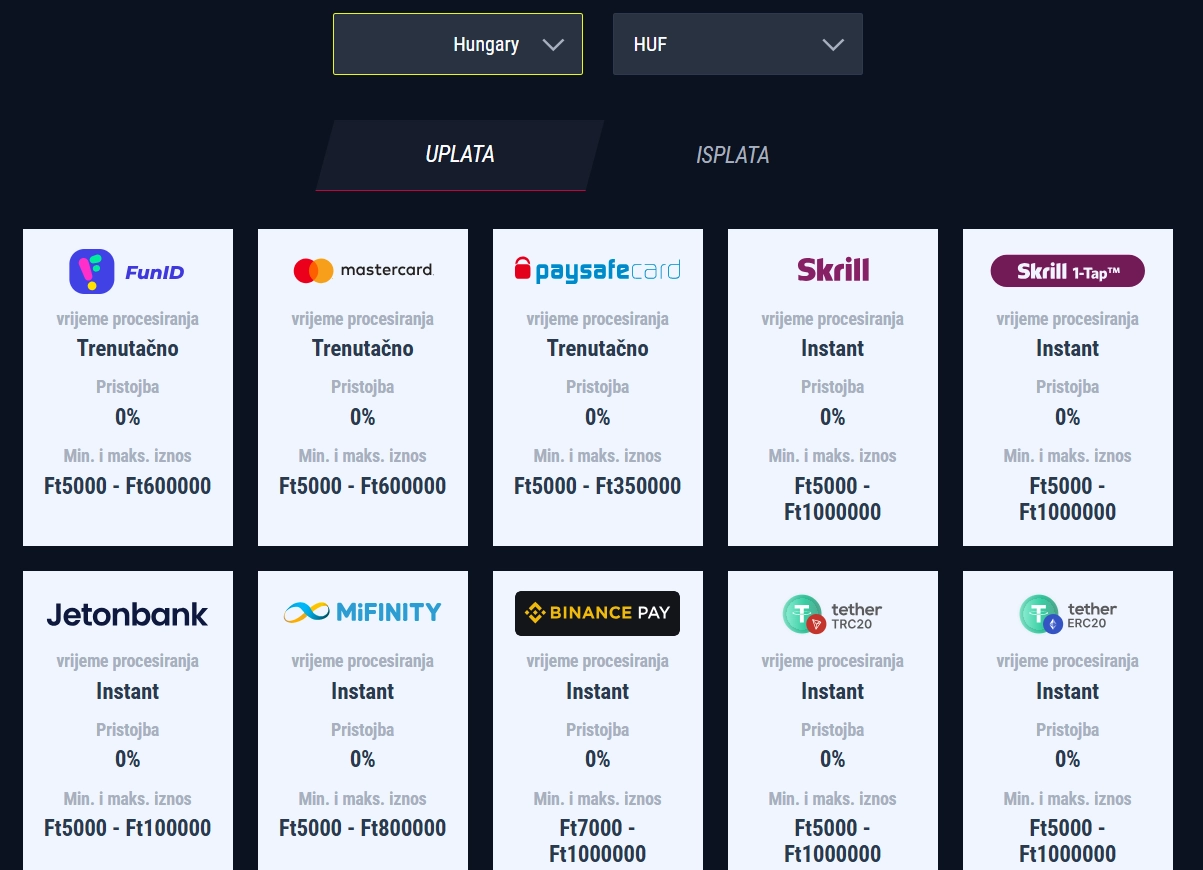Click the Jetonbank Ft5000 - Ft100000 limit
This screenshot has width=1203, height=870.
[128, 829]
